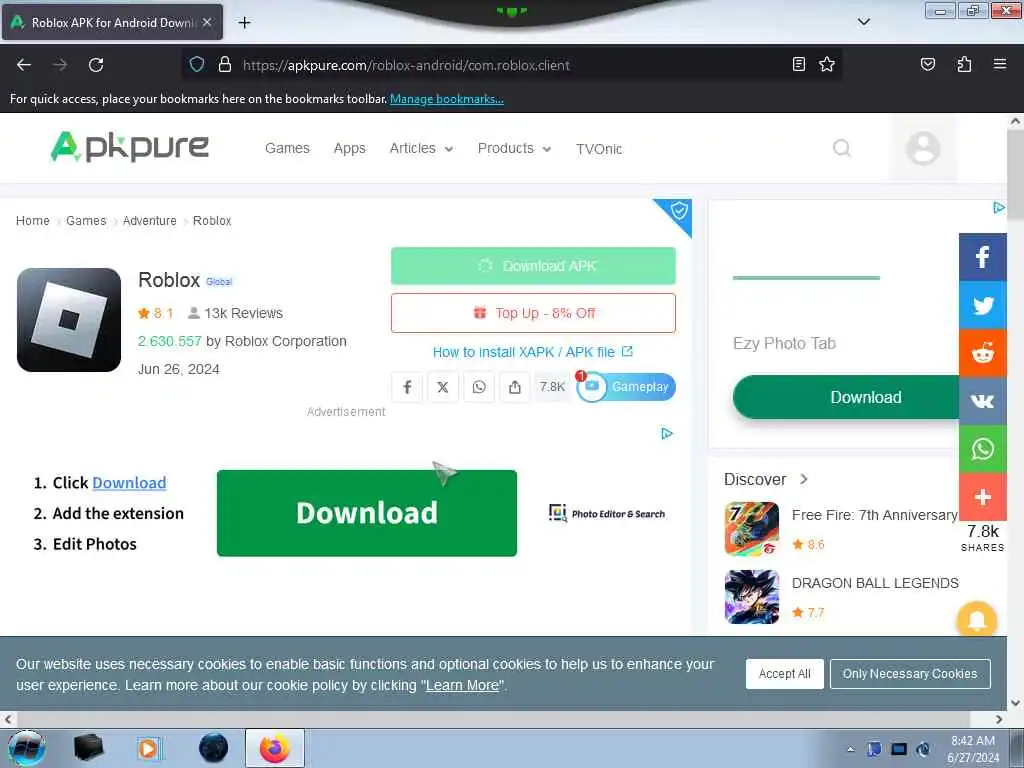Open DRAGON BALL LEGENDS game title
The height and width of the screenshot is (768, 1024).
point(875,583)
